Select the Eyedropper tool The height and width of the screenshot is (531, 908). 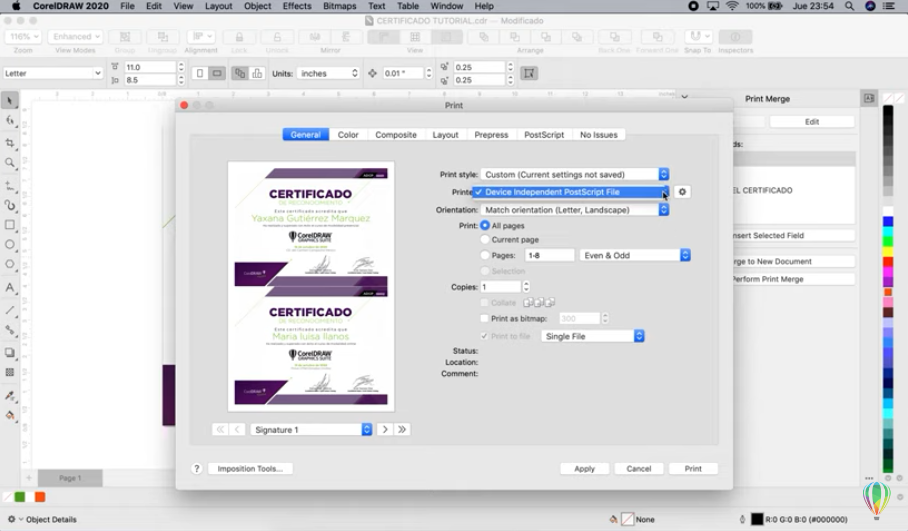pyautogui.click(x=10, y=395)
